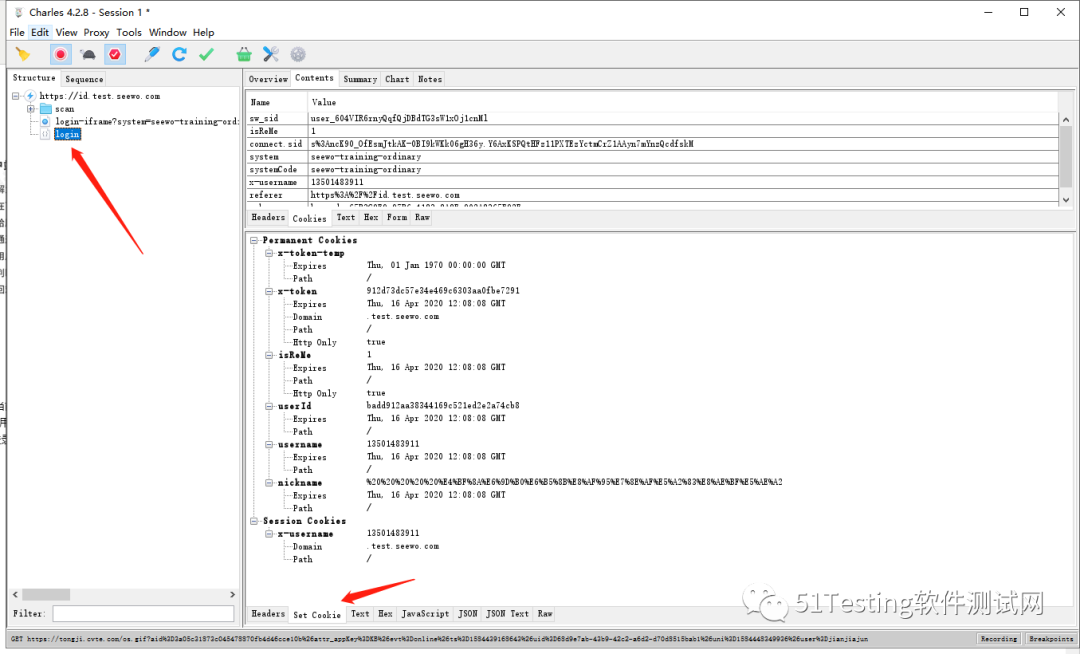Select the login-iframe request item
The height and width of the screenshot is (654, 1080).
[147, 122]
